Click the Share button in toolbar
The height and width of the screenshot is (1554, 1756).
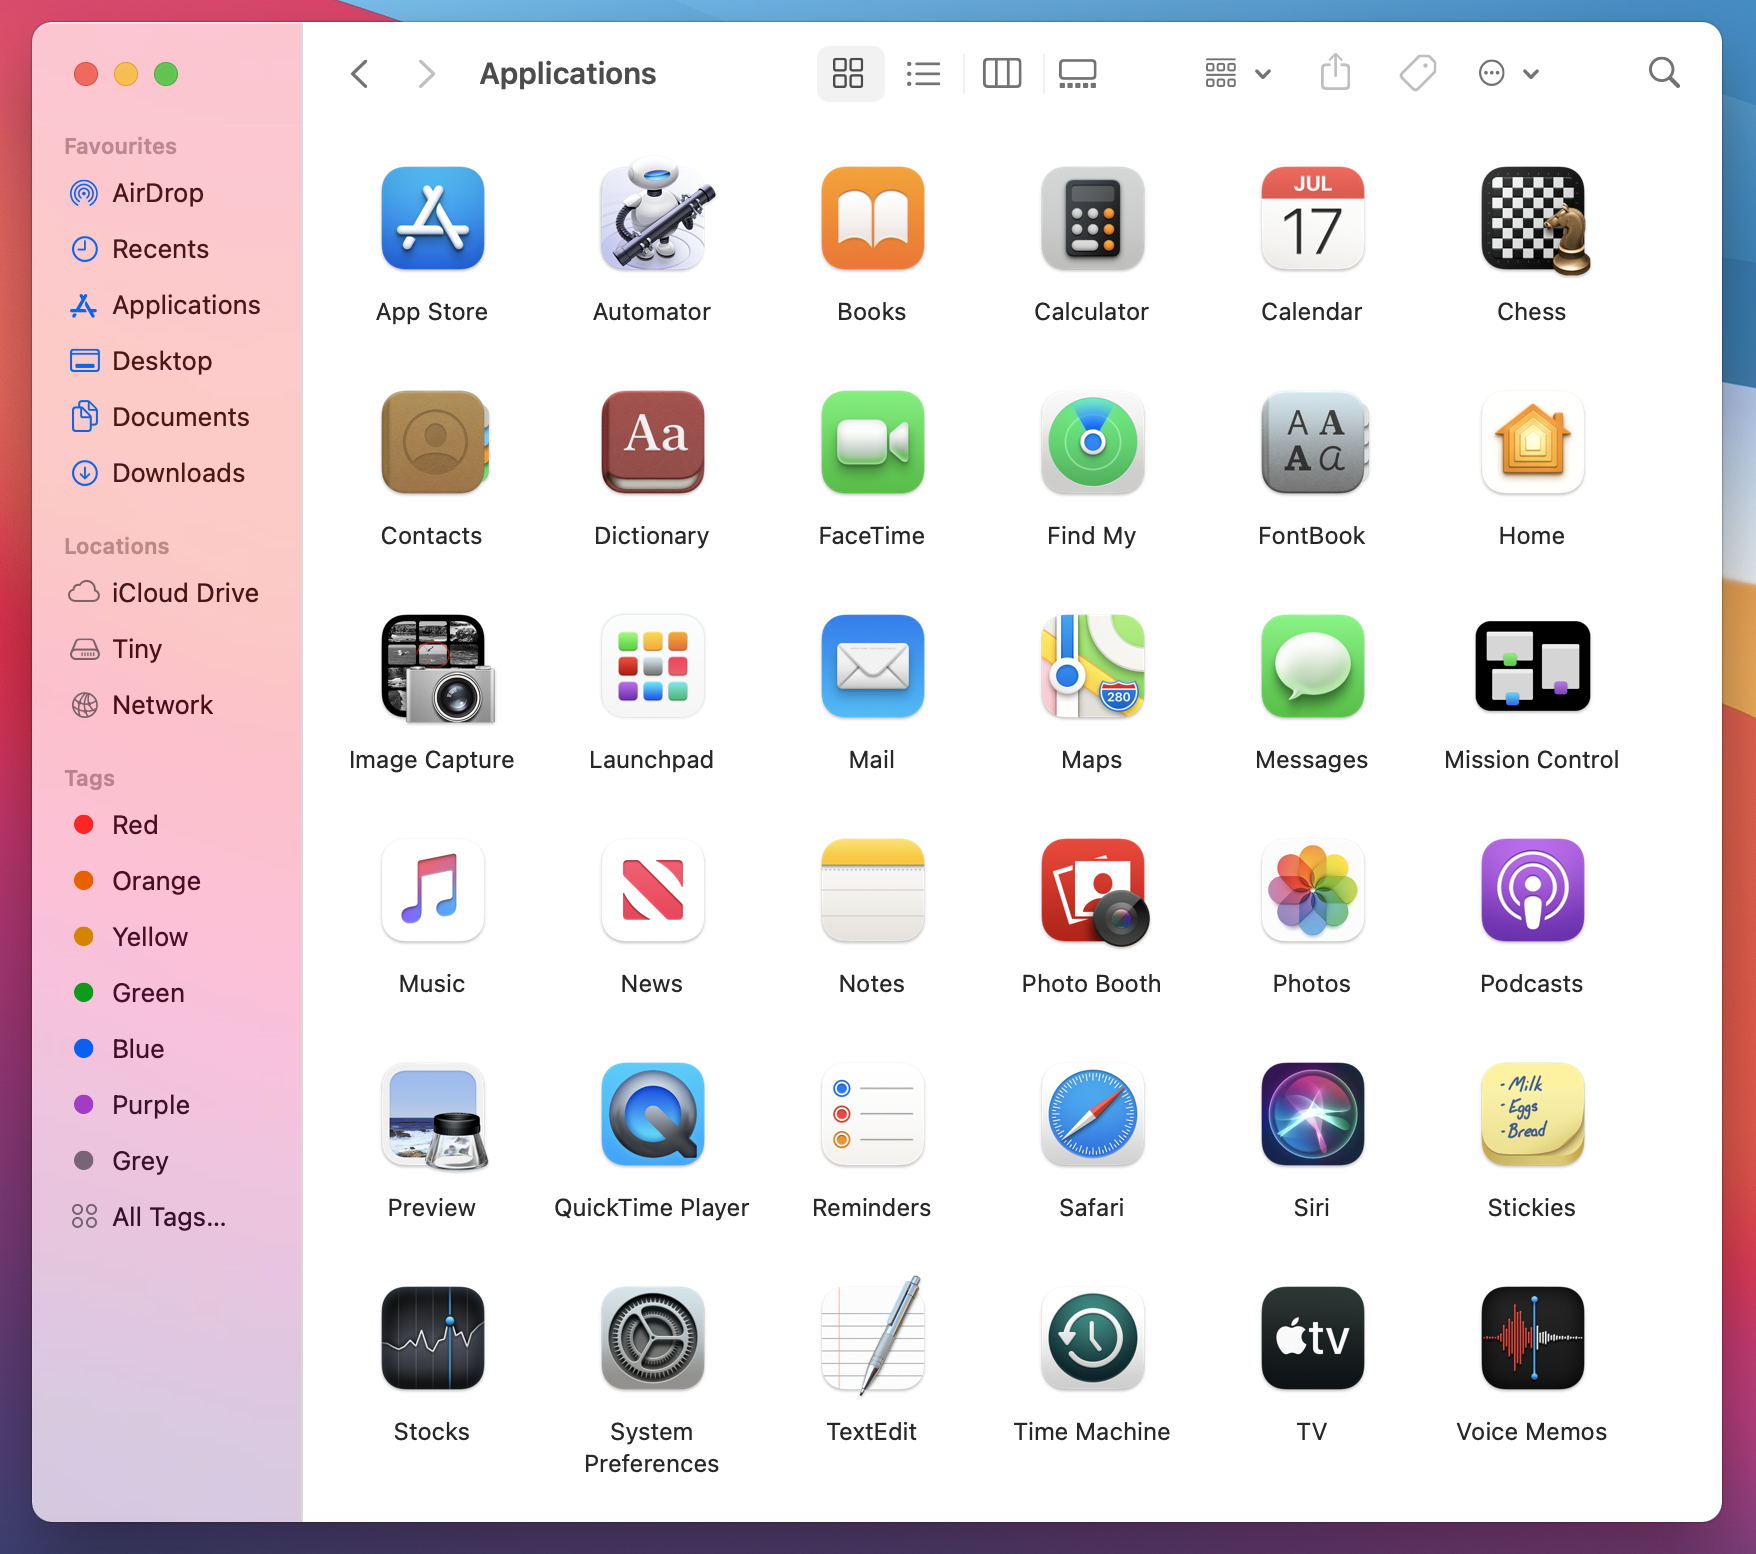[x=1336, y=73]
